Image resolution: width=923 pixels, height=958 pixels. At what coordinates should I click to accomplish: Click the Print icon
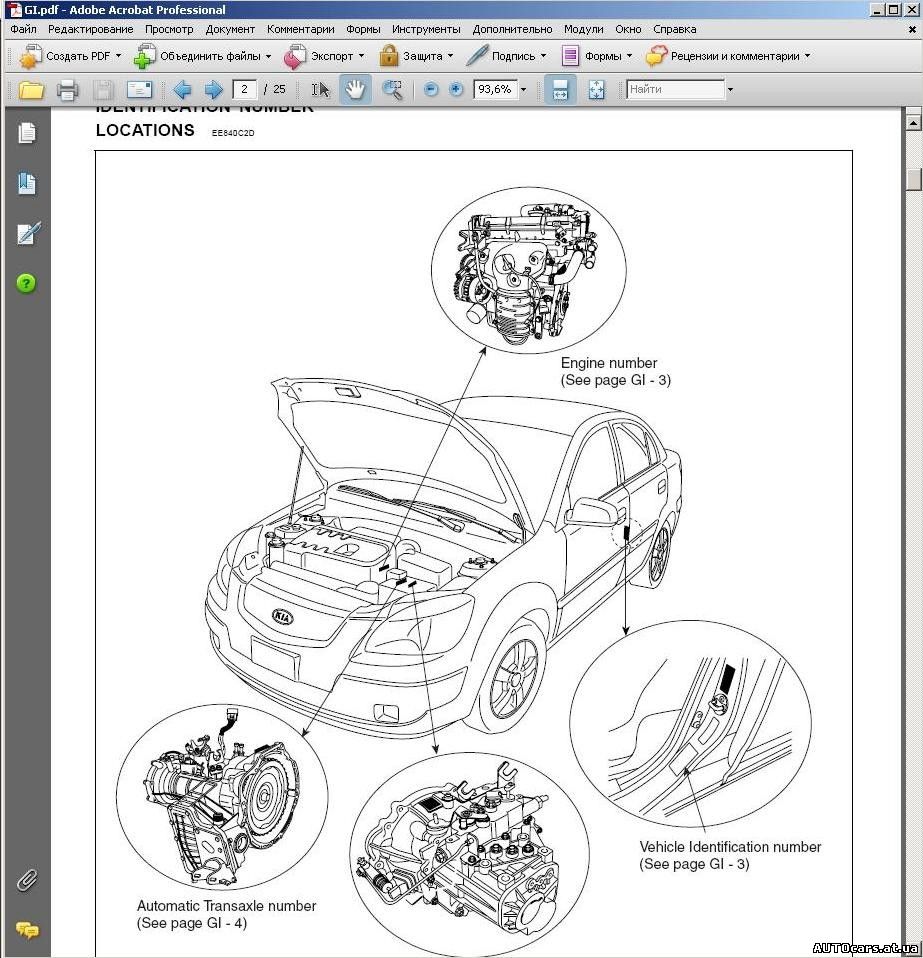[x=67, y=90]
